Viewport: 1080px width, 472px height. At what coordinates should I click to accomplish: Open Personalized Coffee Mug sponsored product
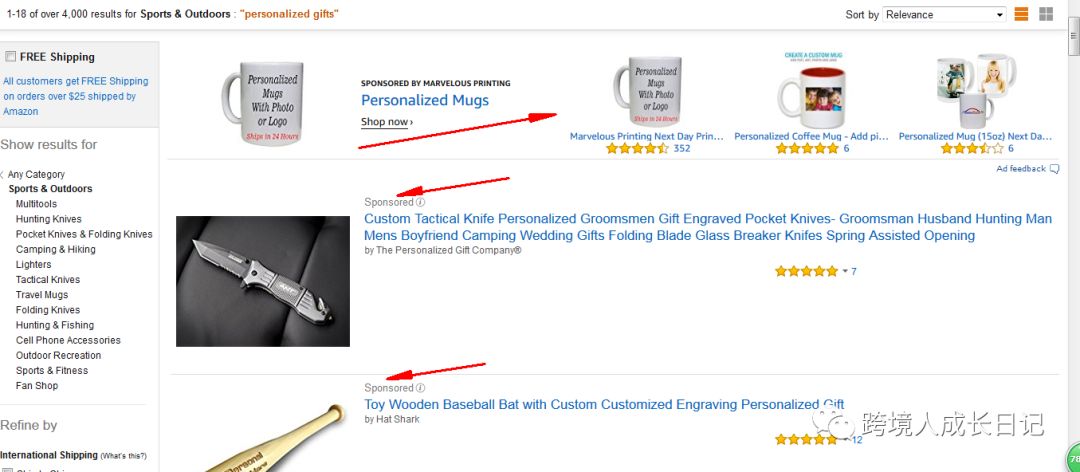pos(811,136)
